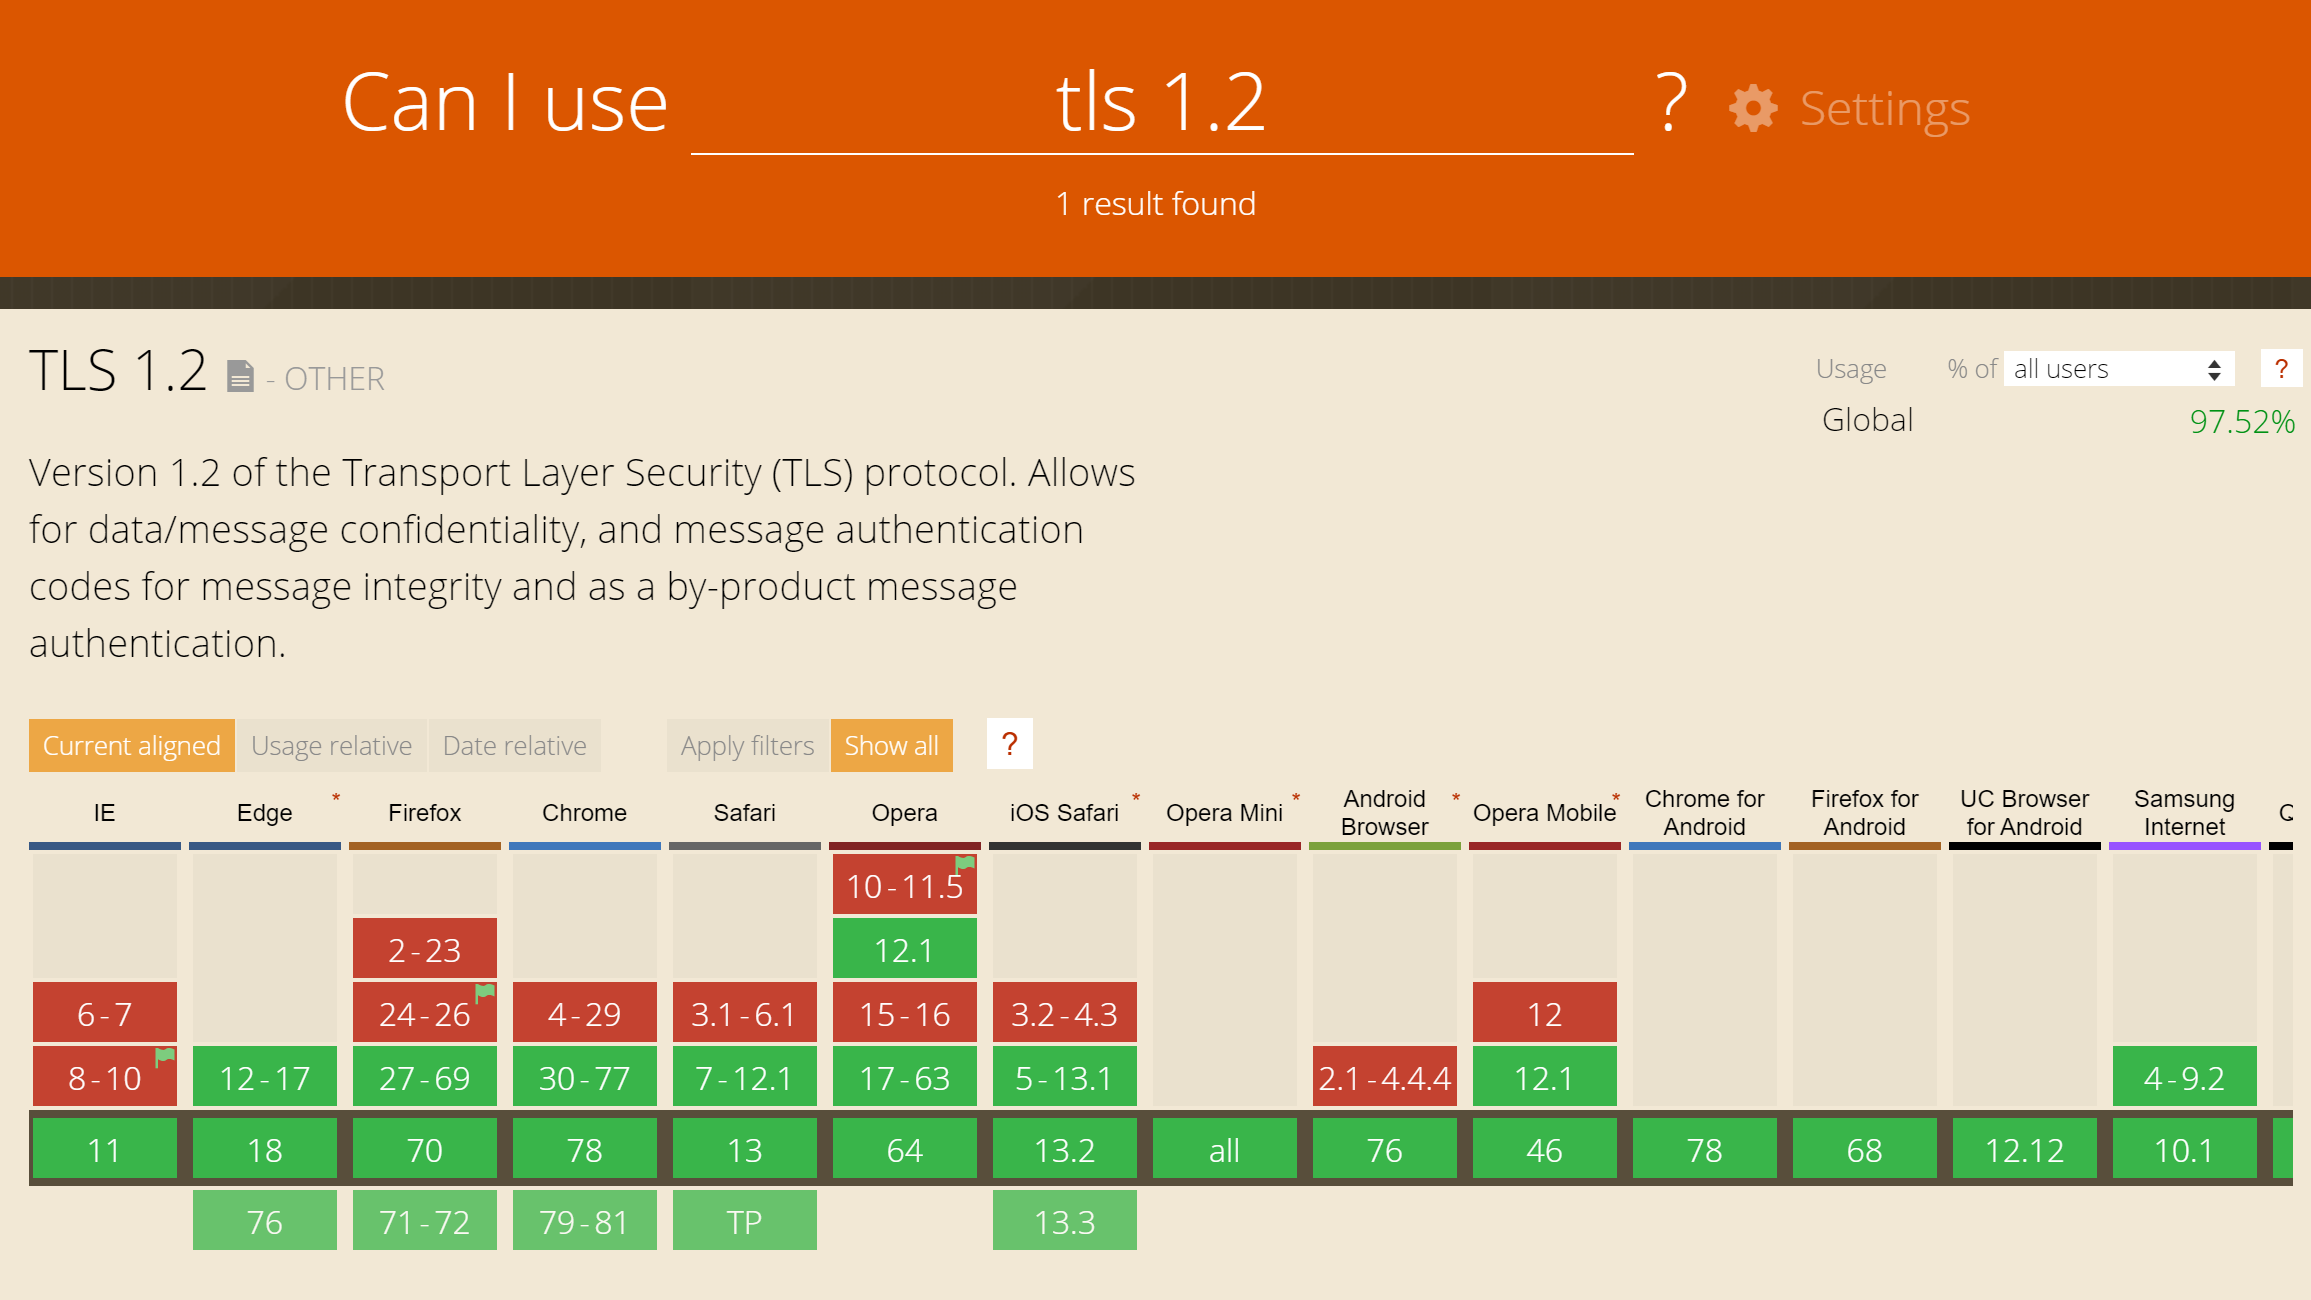Click the TLS 1.2 document icon
Viewport: 2311px width, 1300px height.
point(240,375)
